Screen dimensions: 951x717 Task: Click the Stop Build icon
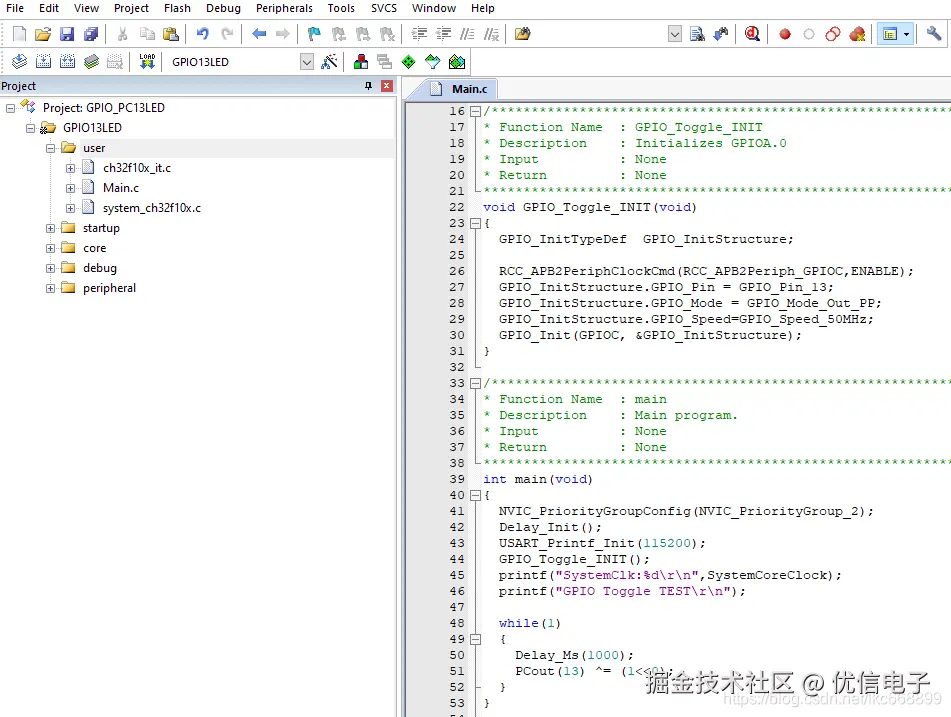(x=115, y=61)
